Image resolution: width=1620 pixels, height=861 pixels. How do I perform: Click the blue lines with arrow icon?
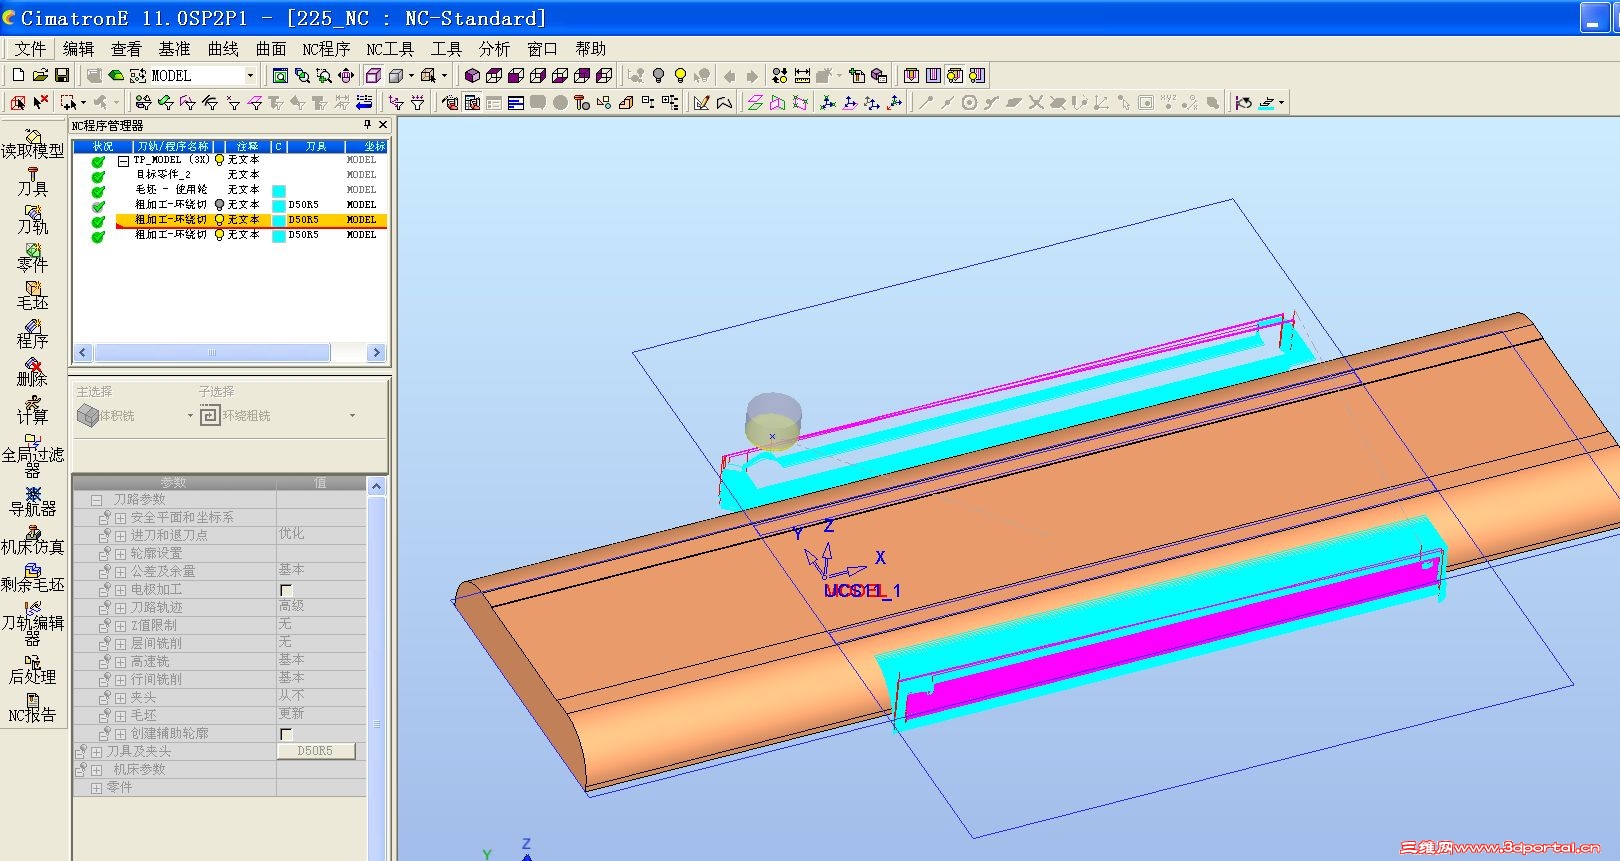(x=364, y=102)
